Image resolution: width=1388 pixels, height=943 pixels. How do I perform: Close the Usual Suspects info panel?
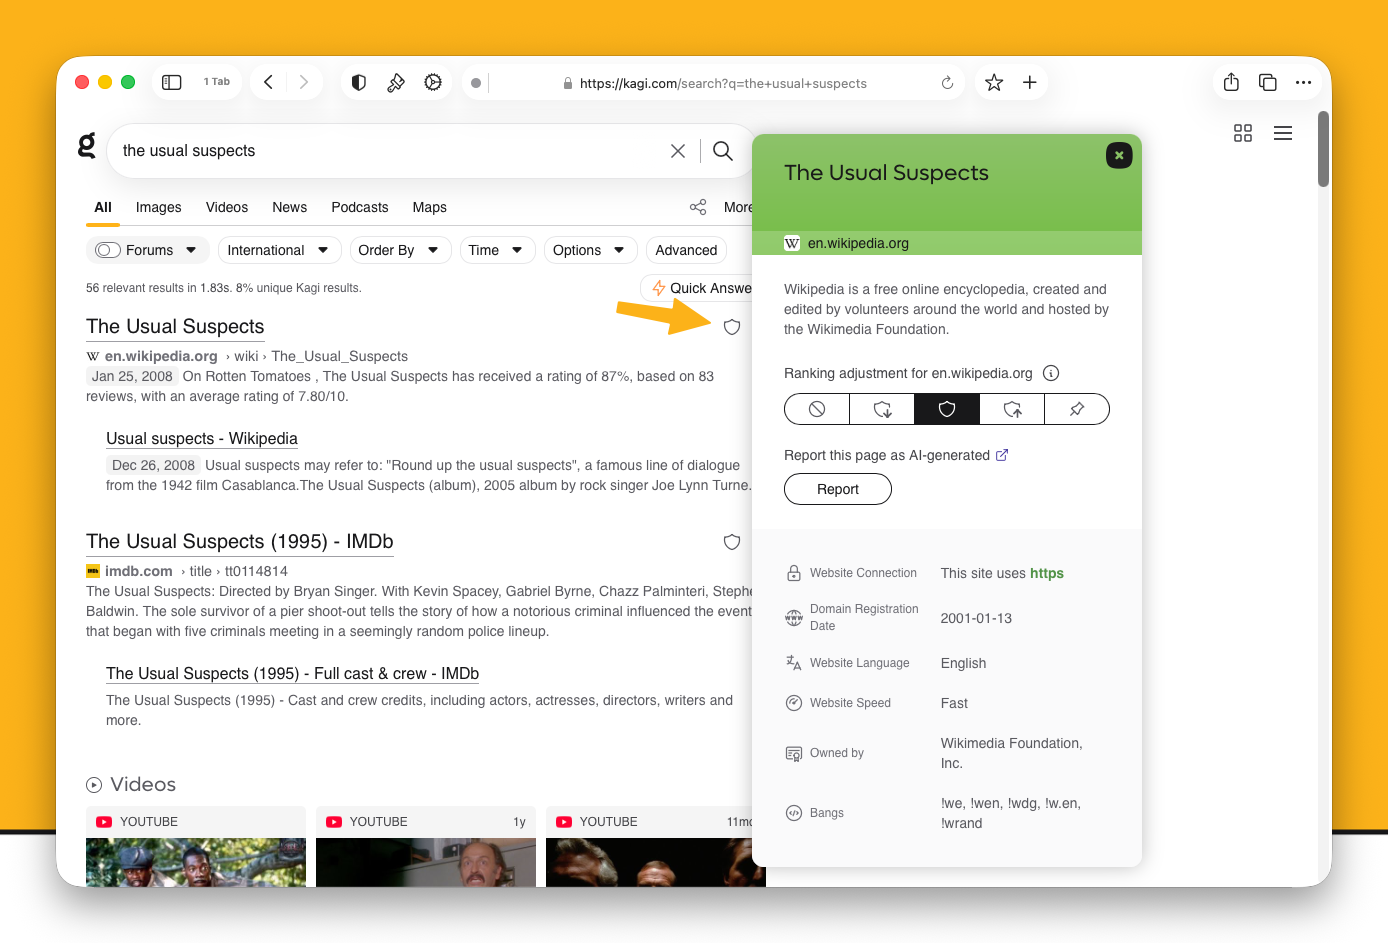(x=1119, y=155)
